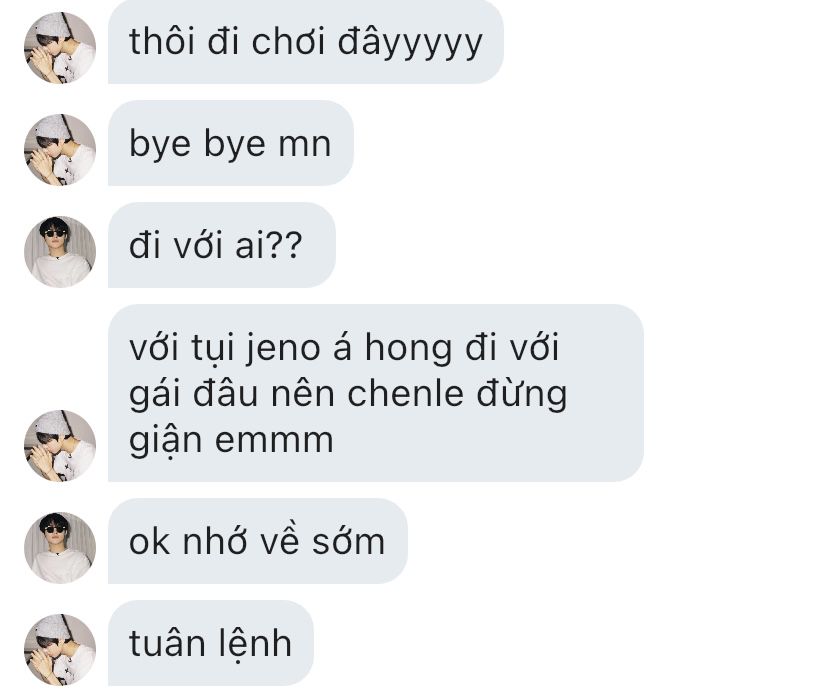Open sunglasses avatar beside "đi với ai??"

[x=60, y=252]
